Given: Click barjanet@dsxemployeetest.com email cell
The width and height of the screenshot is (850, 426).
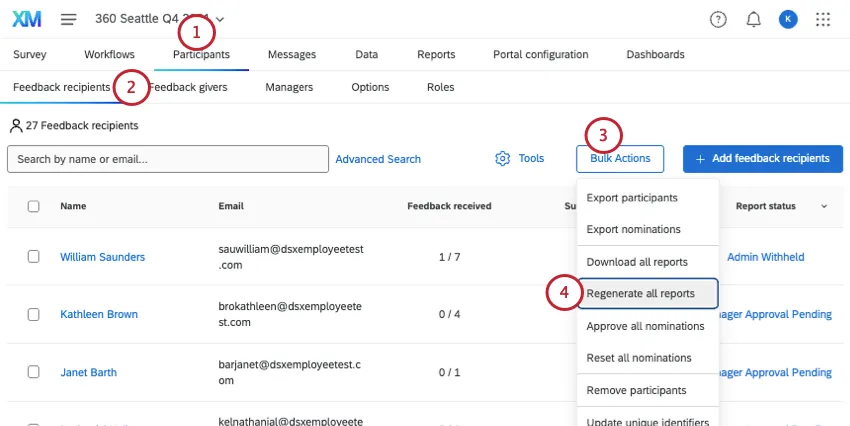Looking at the screenshot, I should click(x=289, y=372).
